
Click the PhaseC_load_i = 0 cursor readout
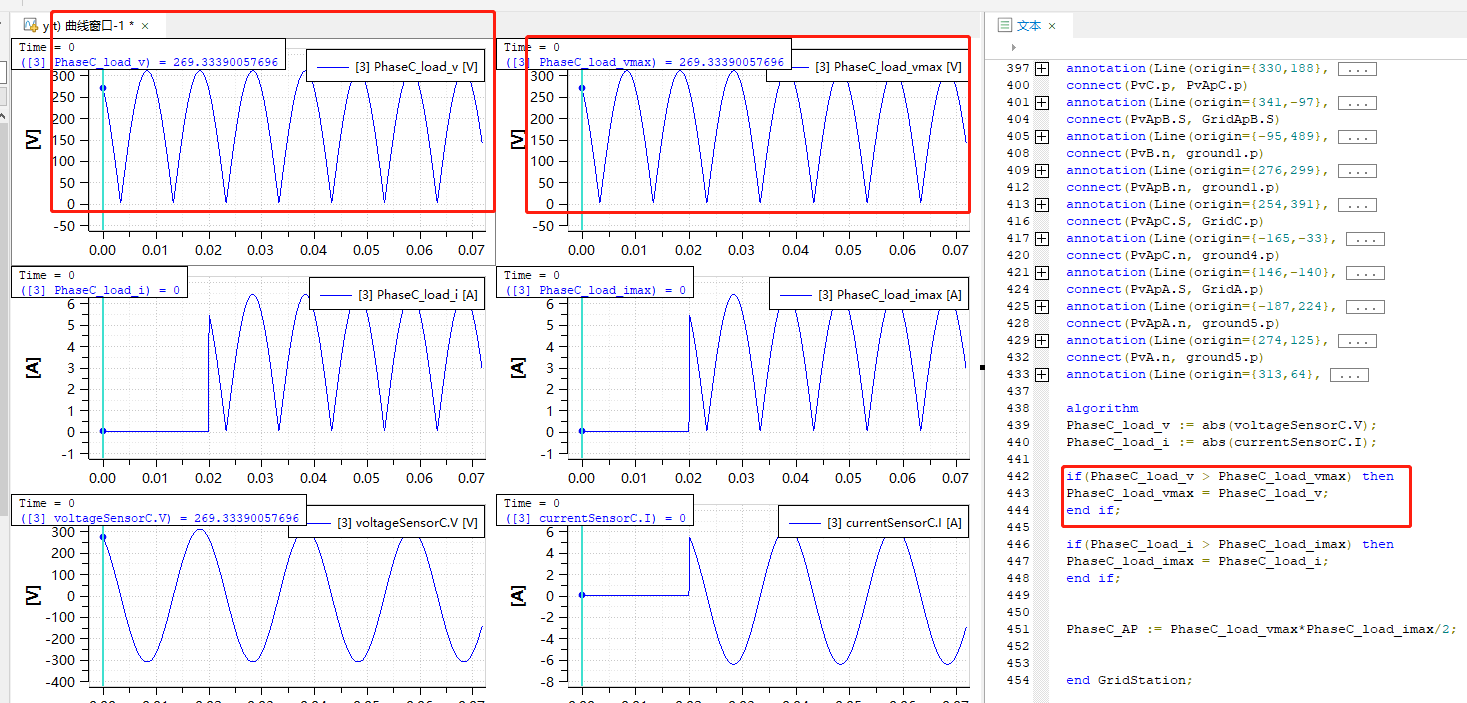pyautogui.click(x=100, y=290)
